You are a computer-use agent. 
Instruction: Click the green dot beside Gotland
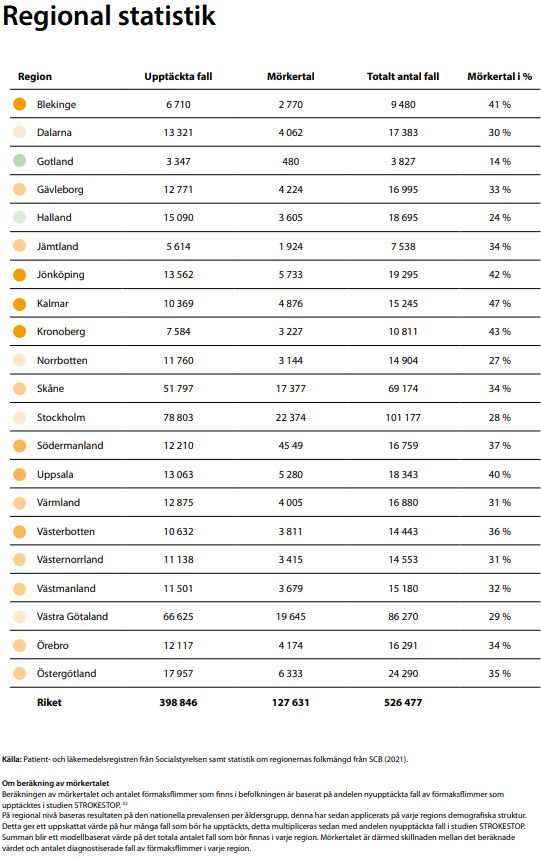(x=20, y=161)
